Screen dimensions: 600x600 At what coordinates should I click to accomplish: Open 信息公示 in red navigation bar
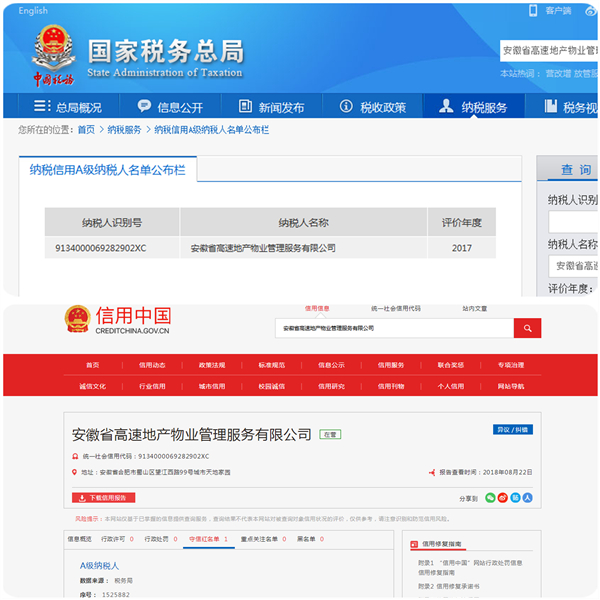coord(331,365)
